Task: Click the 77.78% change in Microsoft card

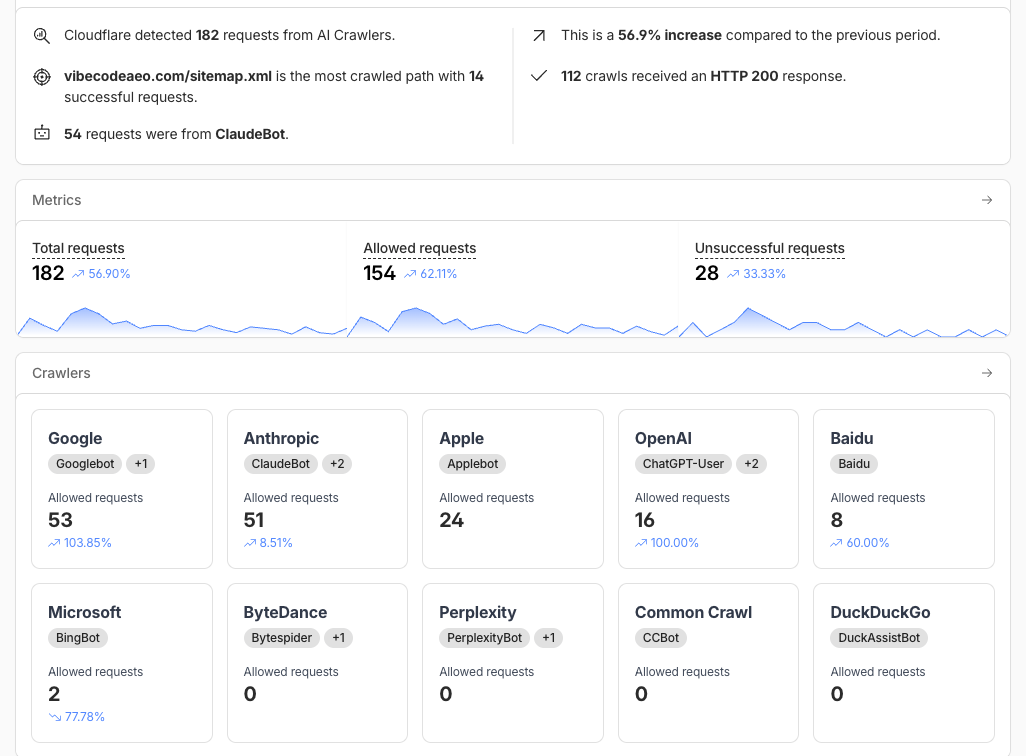Action: [x=84, y=717]
